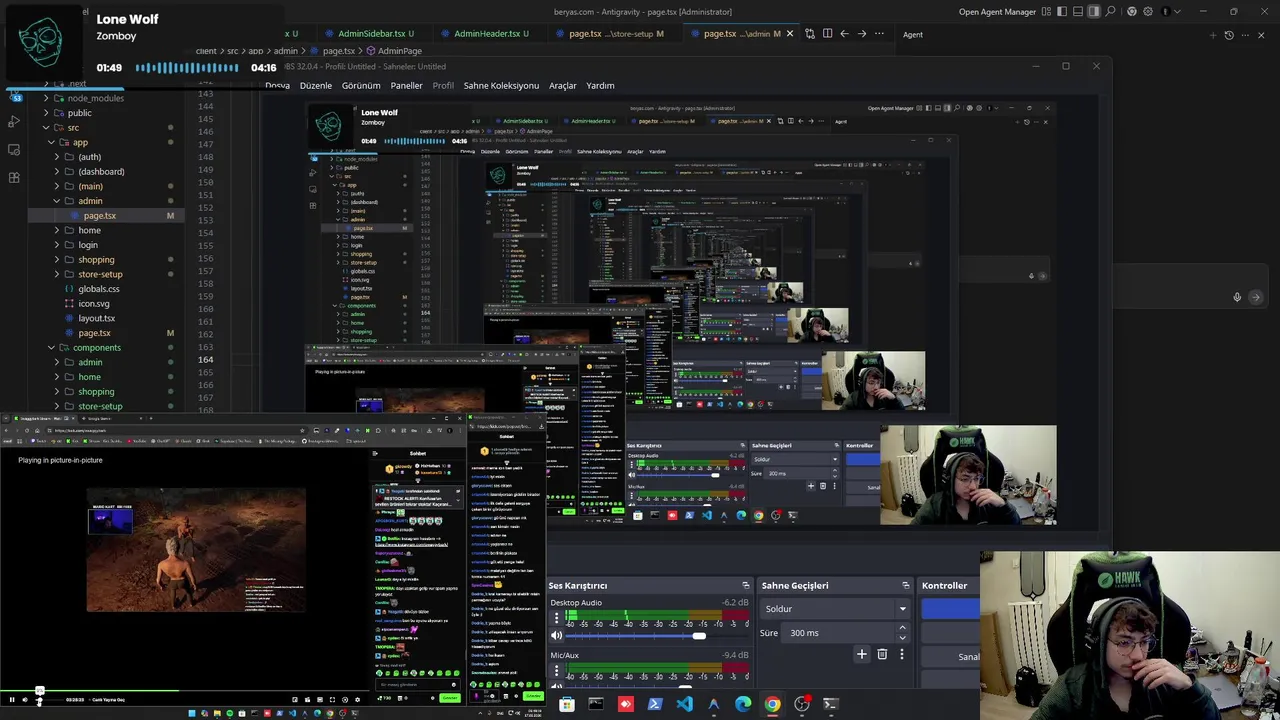Viewport: 1280px width, 720px height.
Task: Open the OBS Araçlar menu
Action: pyautogui.click(x=563, y=85)
